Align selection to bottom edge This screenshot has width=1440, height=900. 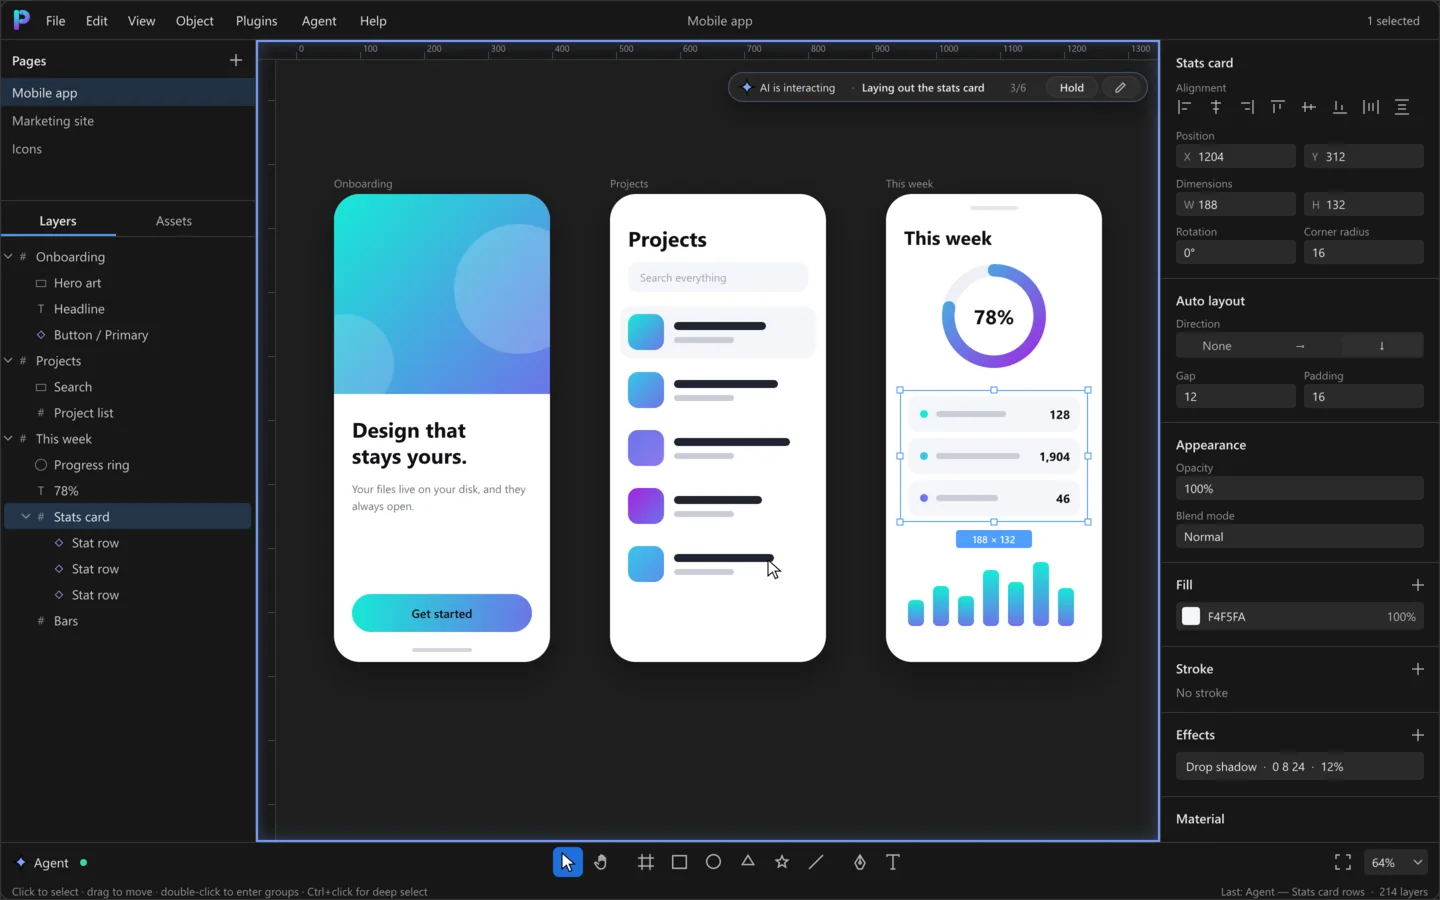pos(1340,107)
